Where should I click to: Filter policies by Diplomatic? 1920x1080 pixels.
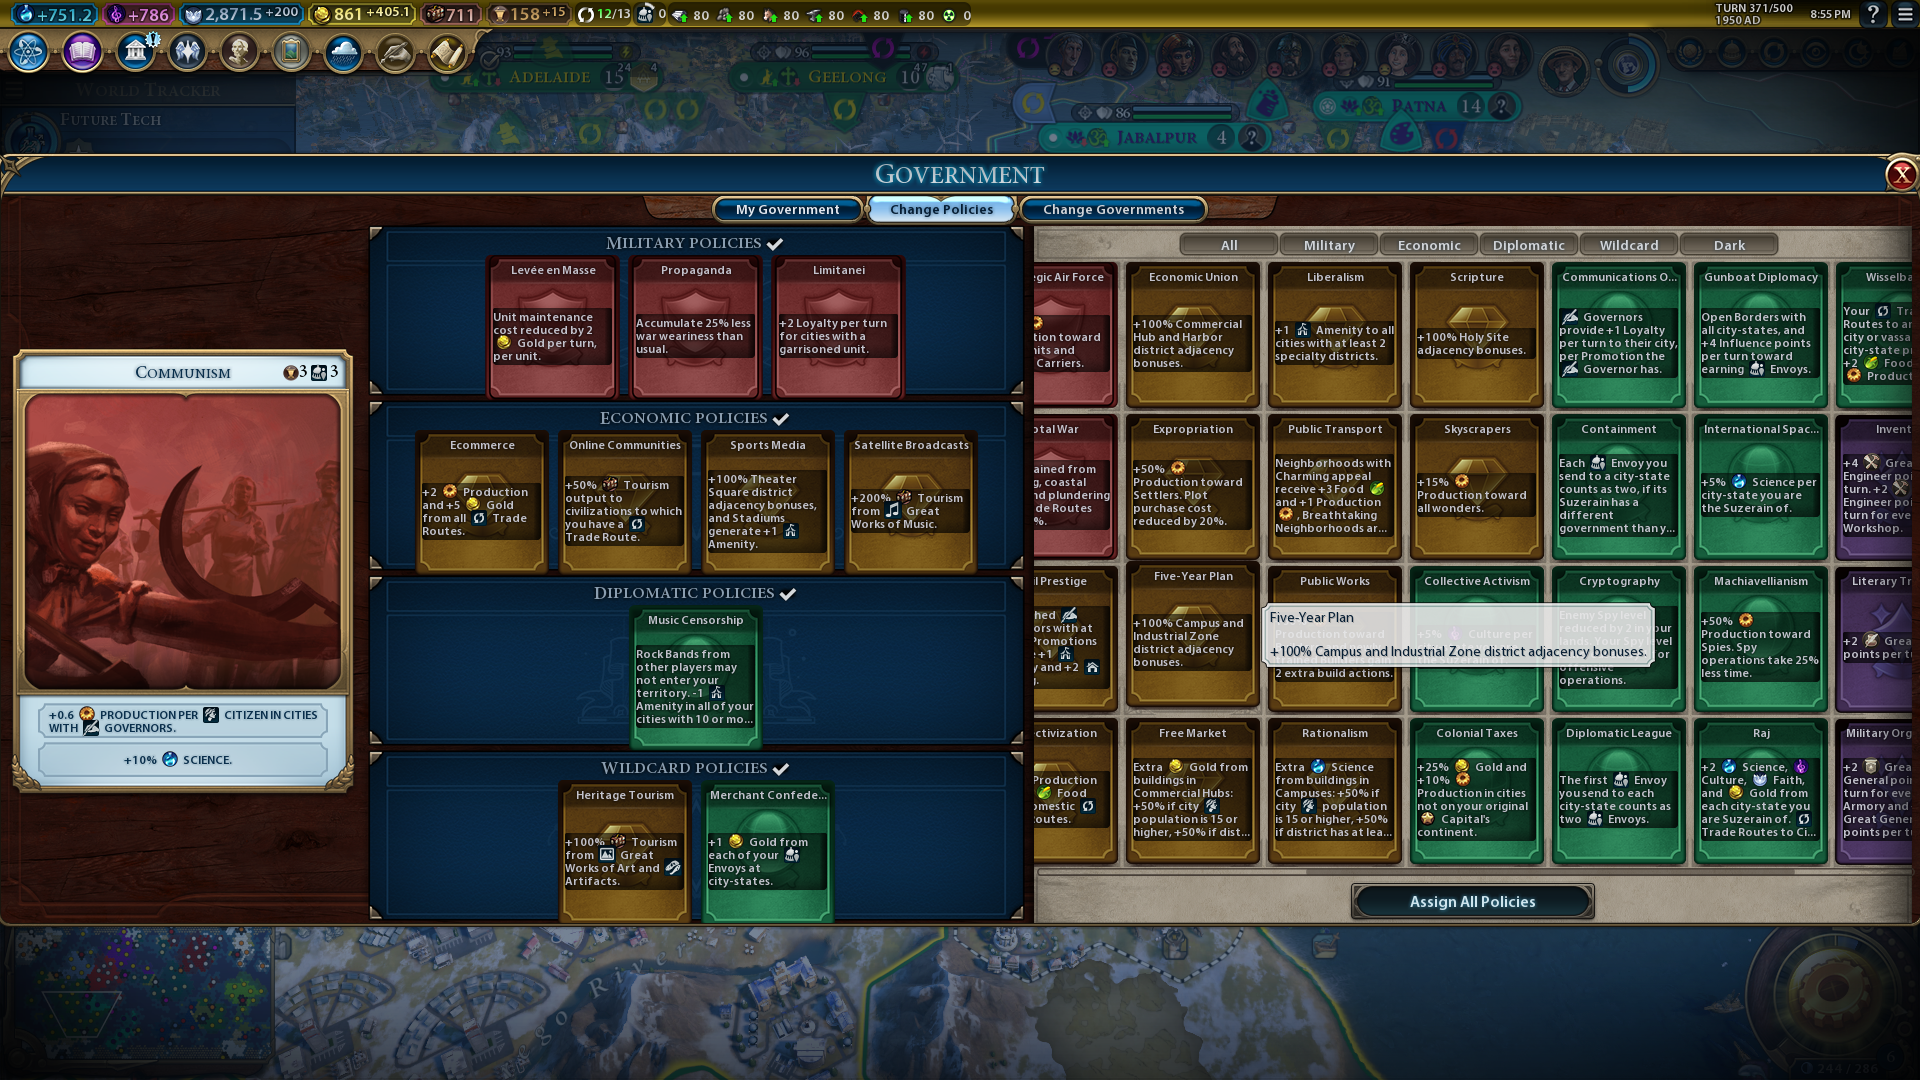coord(1528,245)
